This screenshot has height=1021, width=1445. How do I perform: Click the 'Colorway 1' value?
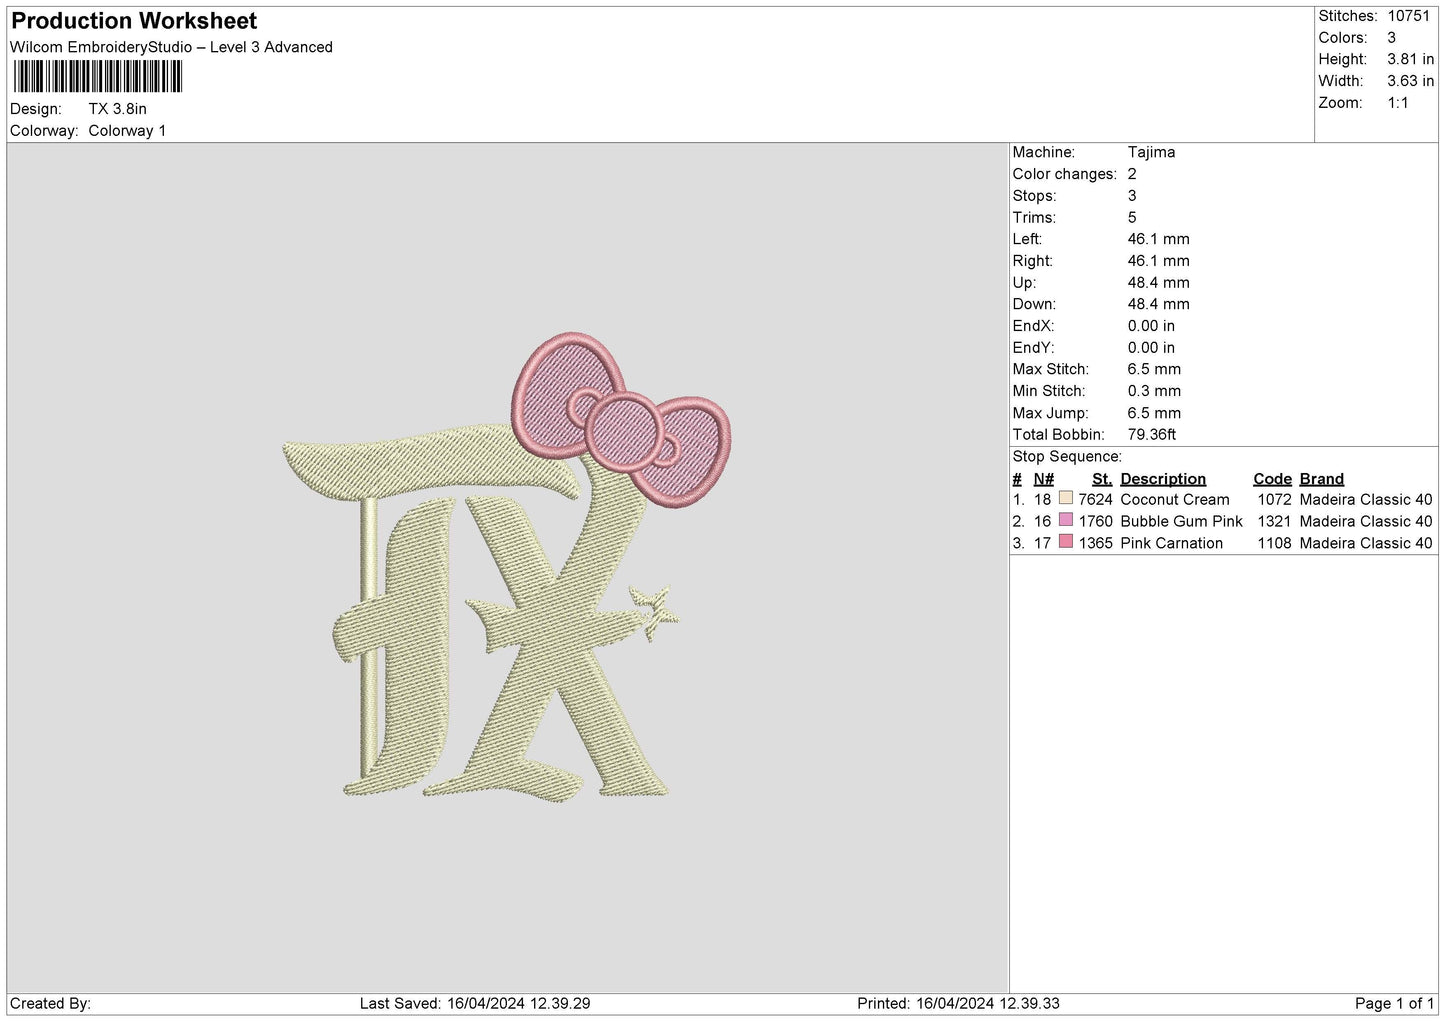(127, 131)
